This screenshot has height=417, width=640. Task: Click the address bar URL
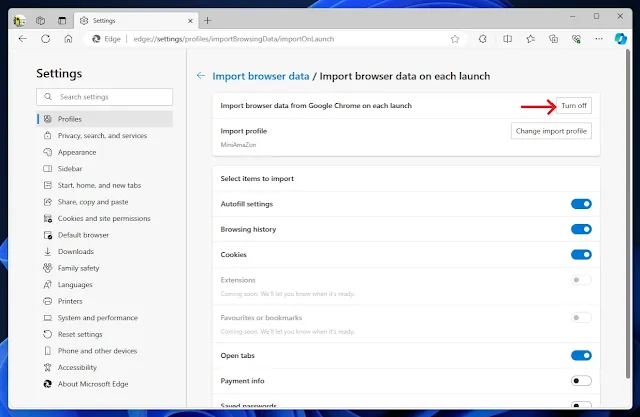[x=234, y=39]
